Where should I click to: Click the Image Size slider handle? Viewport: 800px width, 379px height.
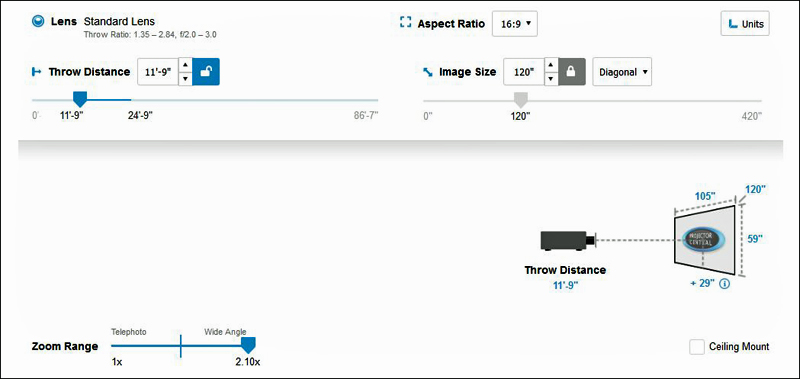tap(520, 99)
